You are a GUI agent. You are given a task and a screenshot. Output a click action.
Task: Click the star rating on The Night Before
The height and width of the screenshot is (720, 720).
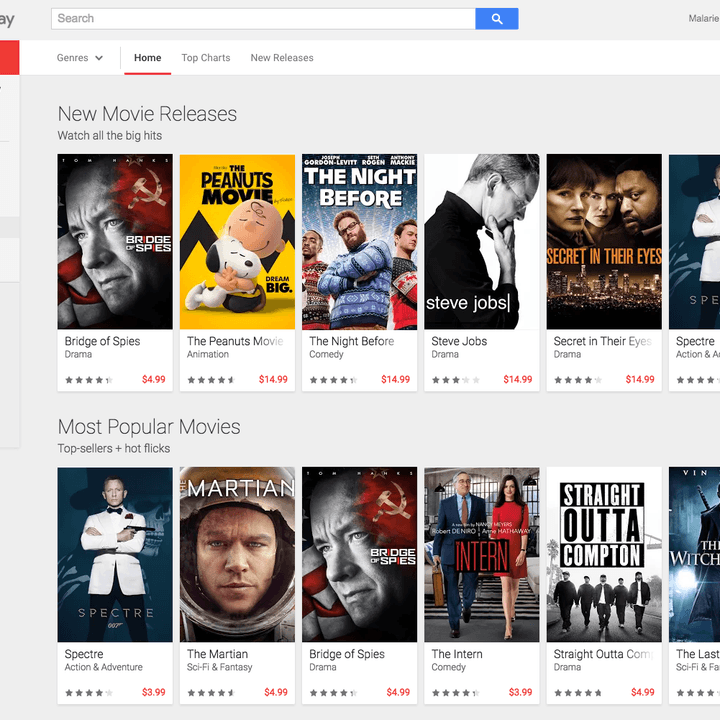[333, 380]
